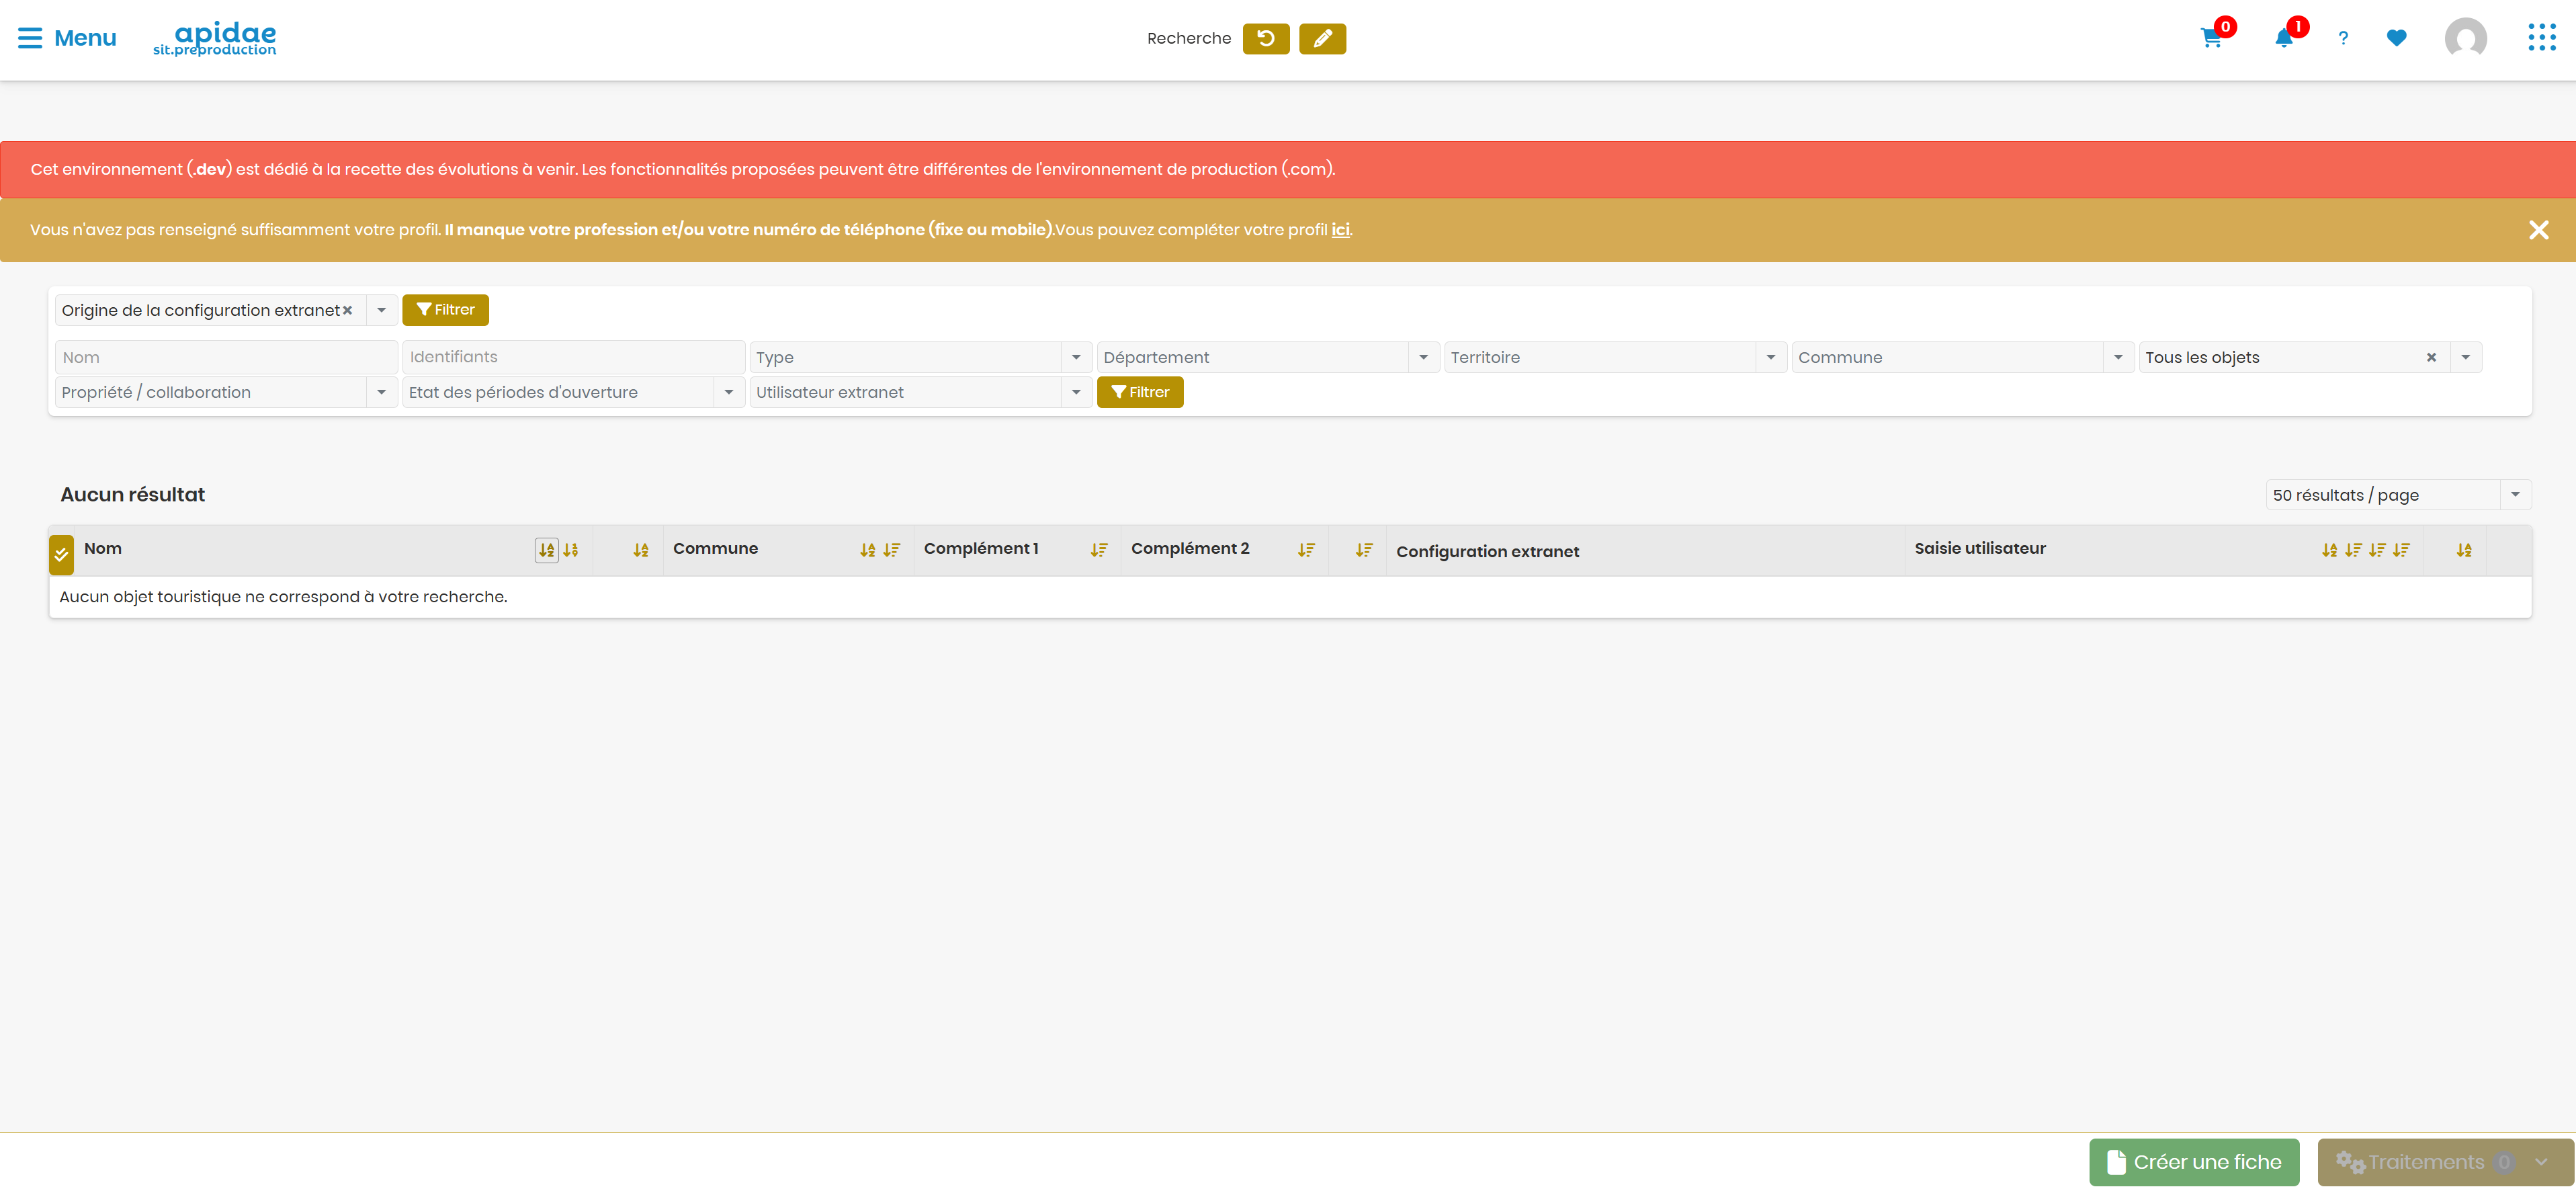Reset search with the undo arrow button
The height and width of the screenshot is (1191, 2576).
click(1266, 38)
